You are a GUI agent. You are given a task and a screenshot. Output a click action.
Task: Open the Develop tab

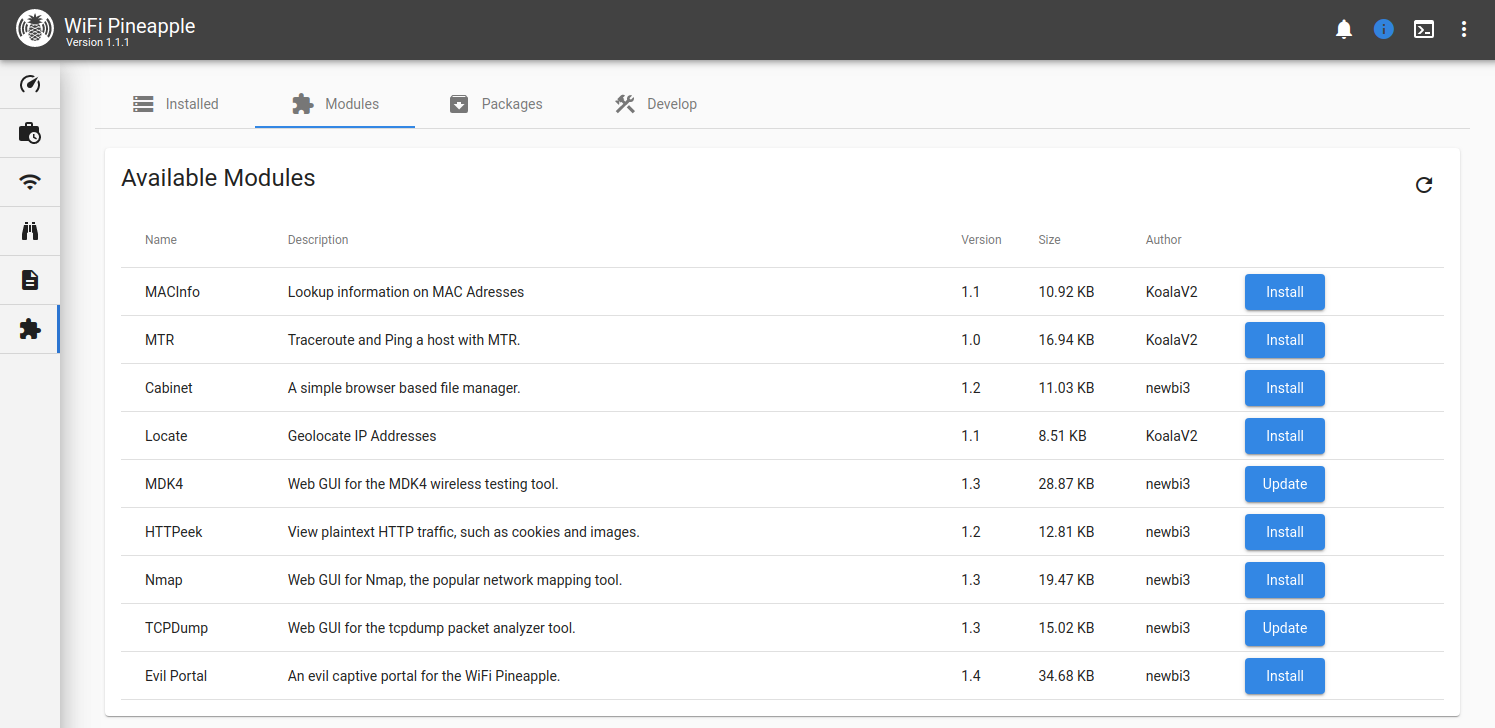[x=655, y=104]
